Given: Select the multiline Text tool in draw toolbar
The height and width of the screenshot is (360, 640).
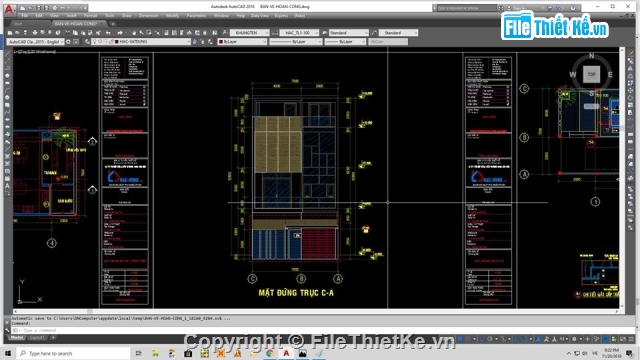Looking at the screenshot, I should point(7,186).
